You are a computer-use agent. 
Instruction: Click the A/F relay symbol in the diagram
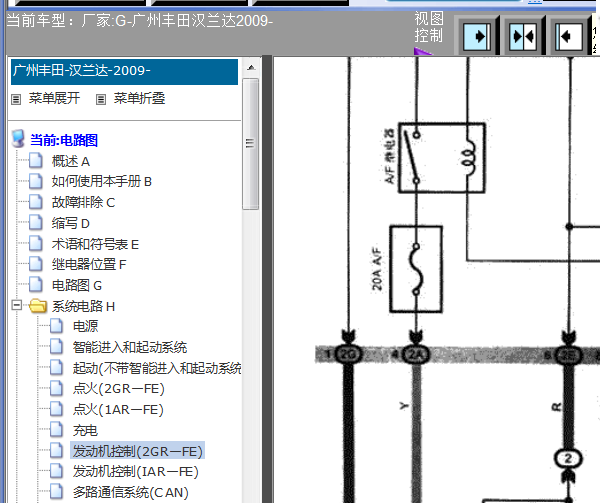point(442,158)
